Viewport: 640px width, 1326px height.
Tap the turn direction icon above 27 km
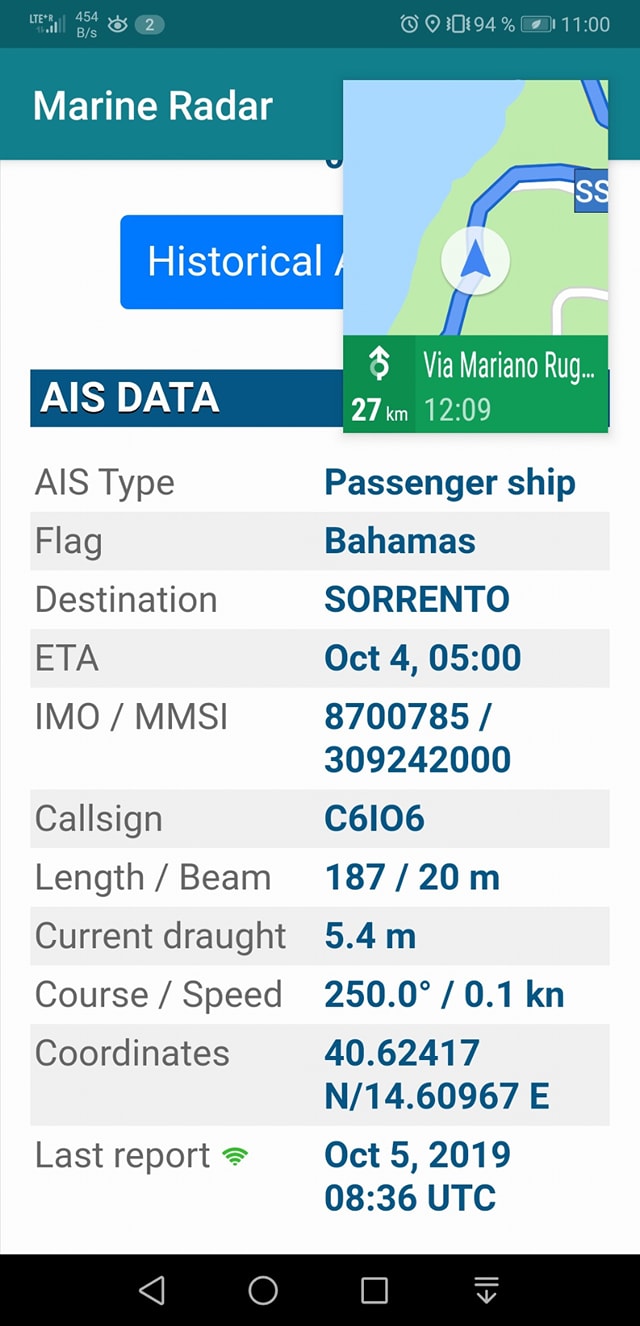pos(379,363)
